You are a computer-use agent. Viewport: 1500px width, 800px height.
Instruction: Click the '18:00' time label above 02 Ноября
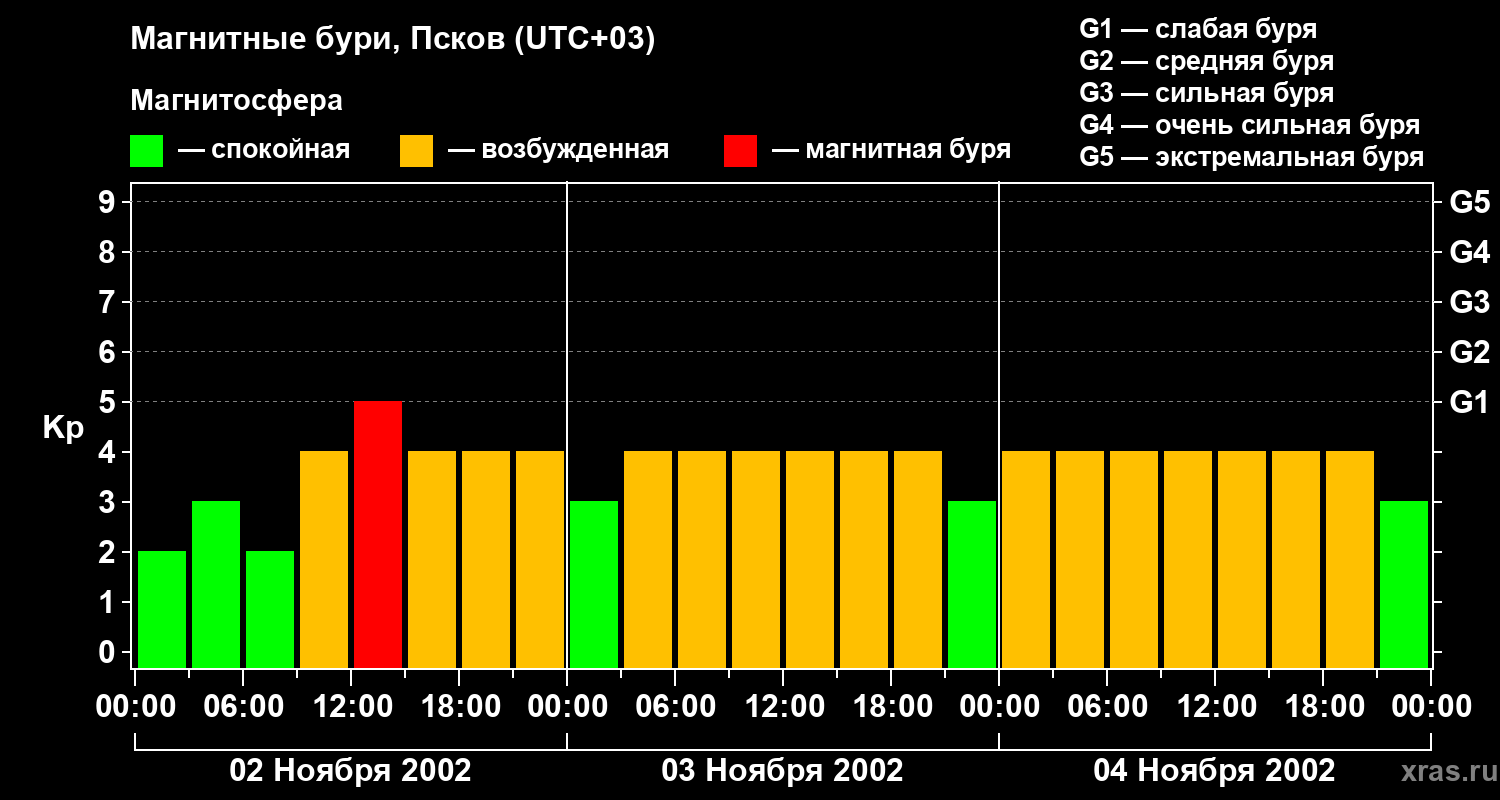pos(459,706)
